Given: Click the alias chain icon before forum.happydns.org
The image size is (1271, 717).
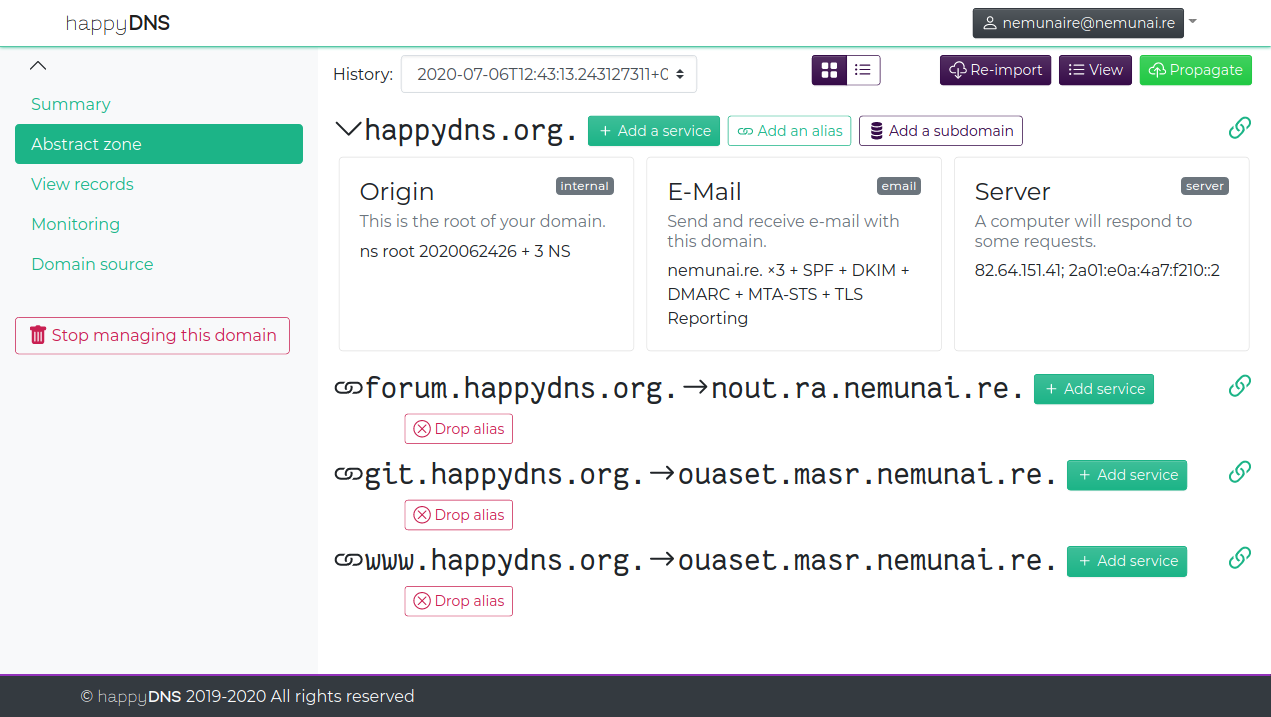Looking at the screenshot, I should pyautogui.click(x=348, y=389).
